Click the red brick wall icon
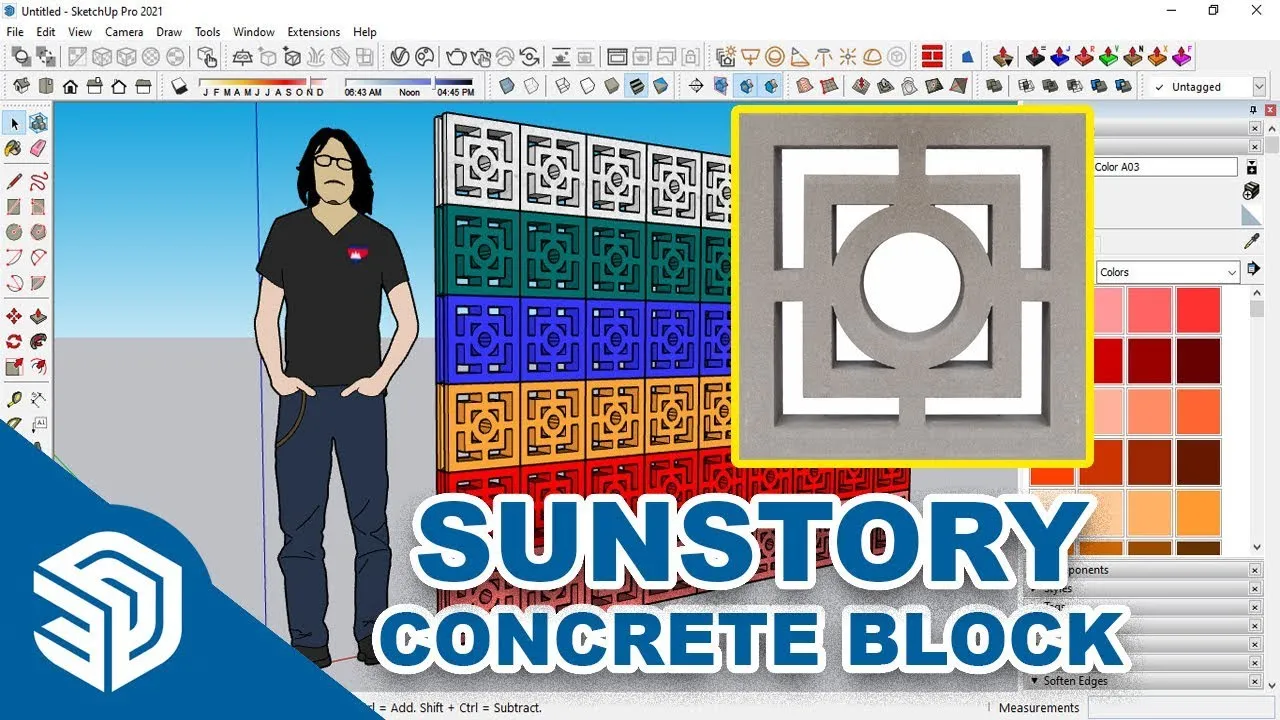 933,57
